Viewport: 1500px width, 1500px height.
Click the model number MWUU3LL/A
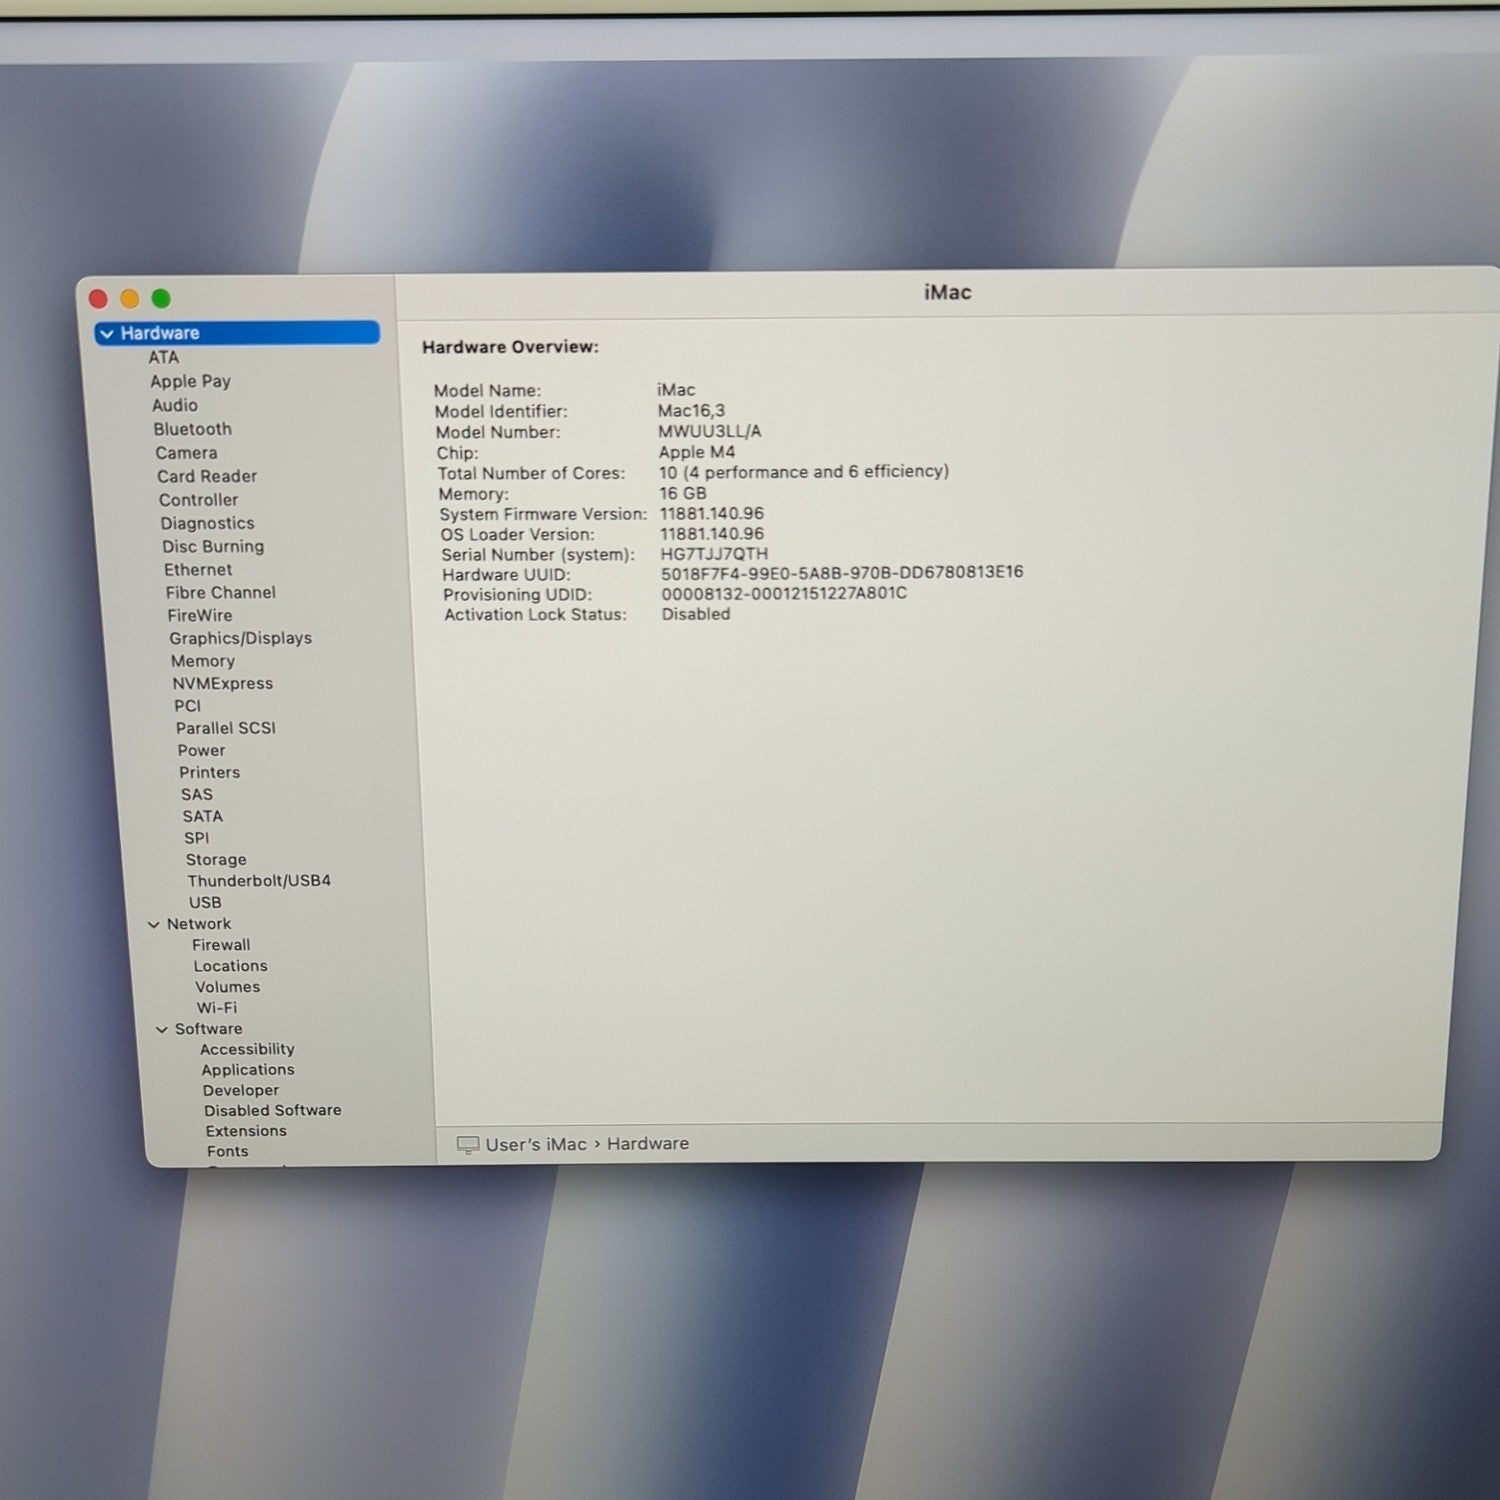point(710,431)
